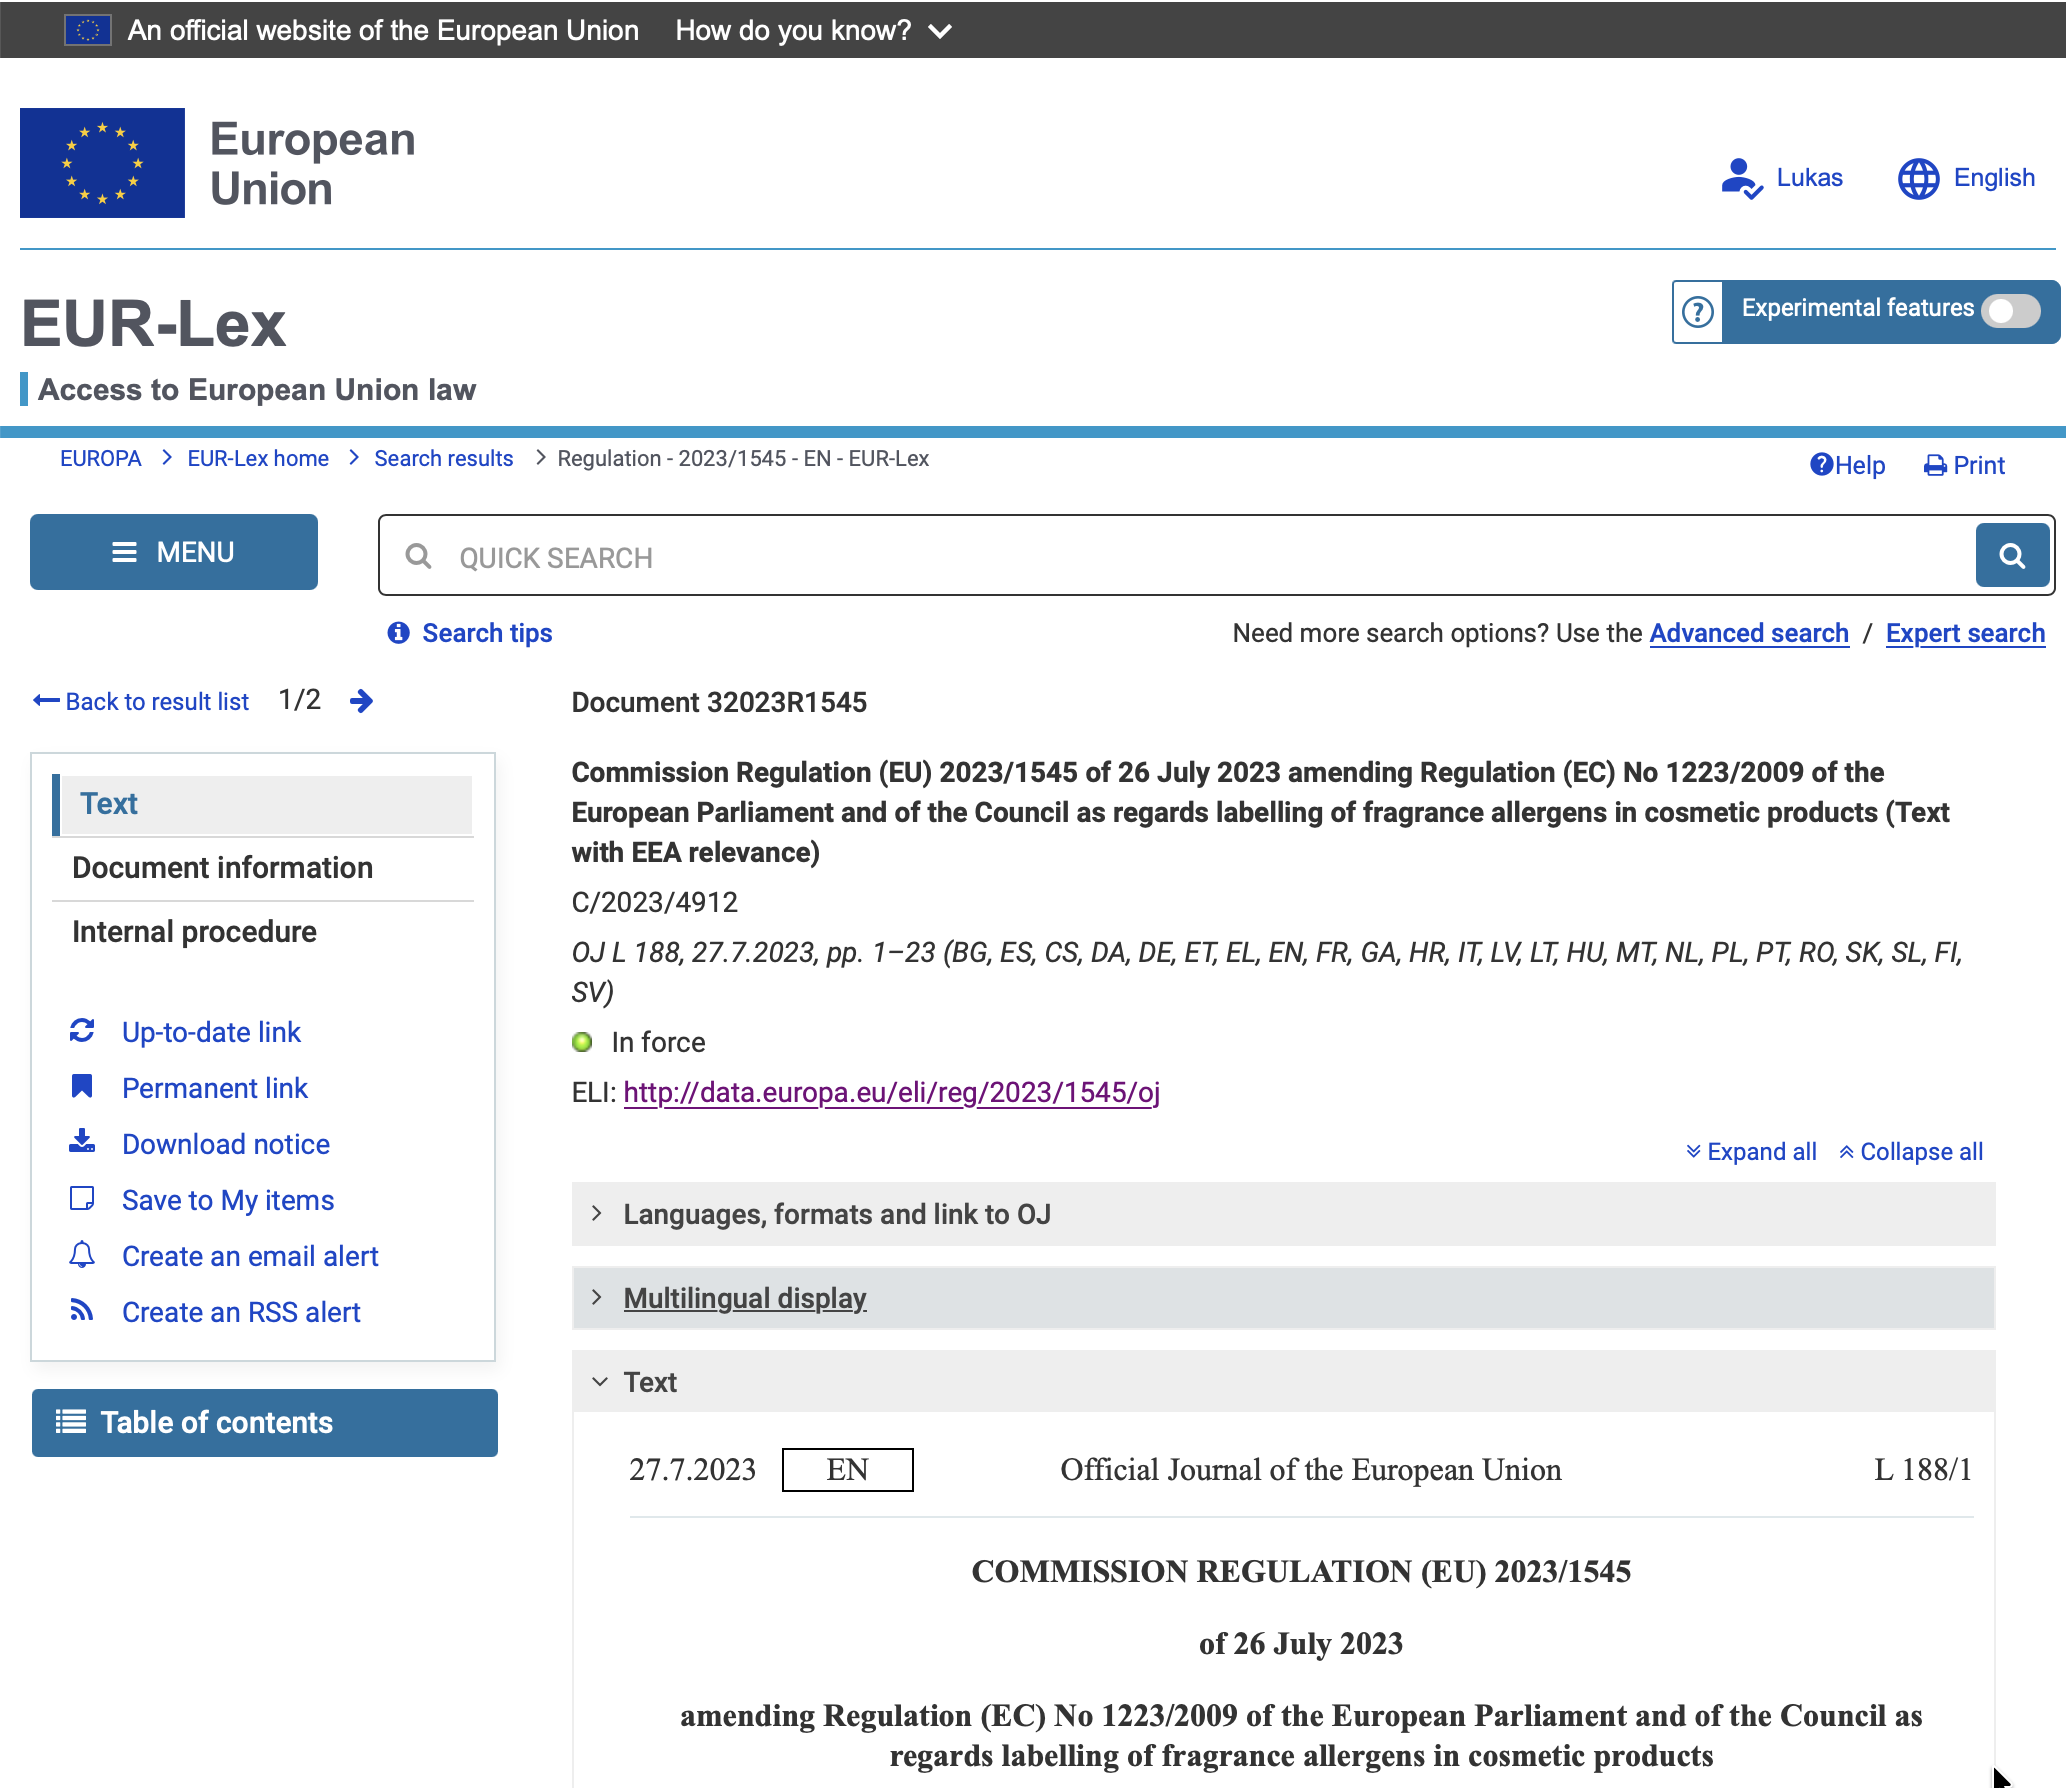Expand 'How do you know?' dropdown
The image size is (2066, 1788).
[813, 30]
